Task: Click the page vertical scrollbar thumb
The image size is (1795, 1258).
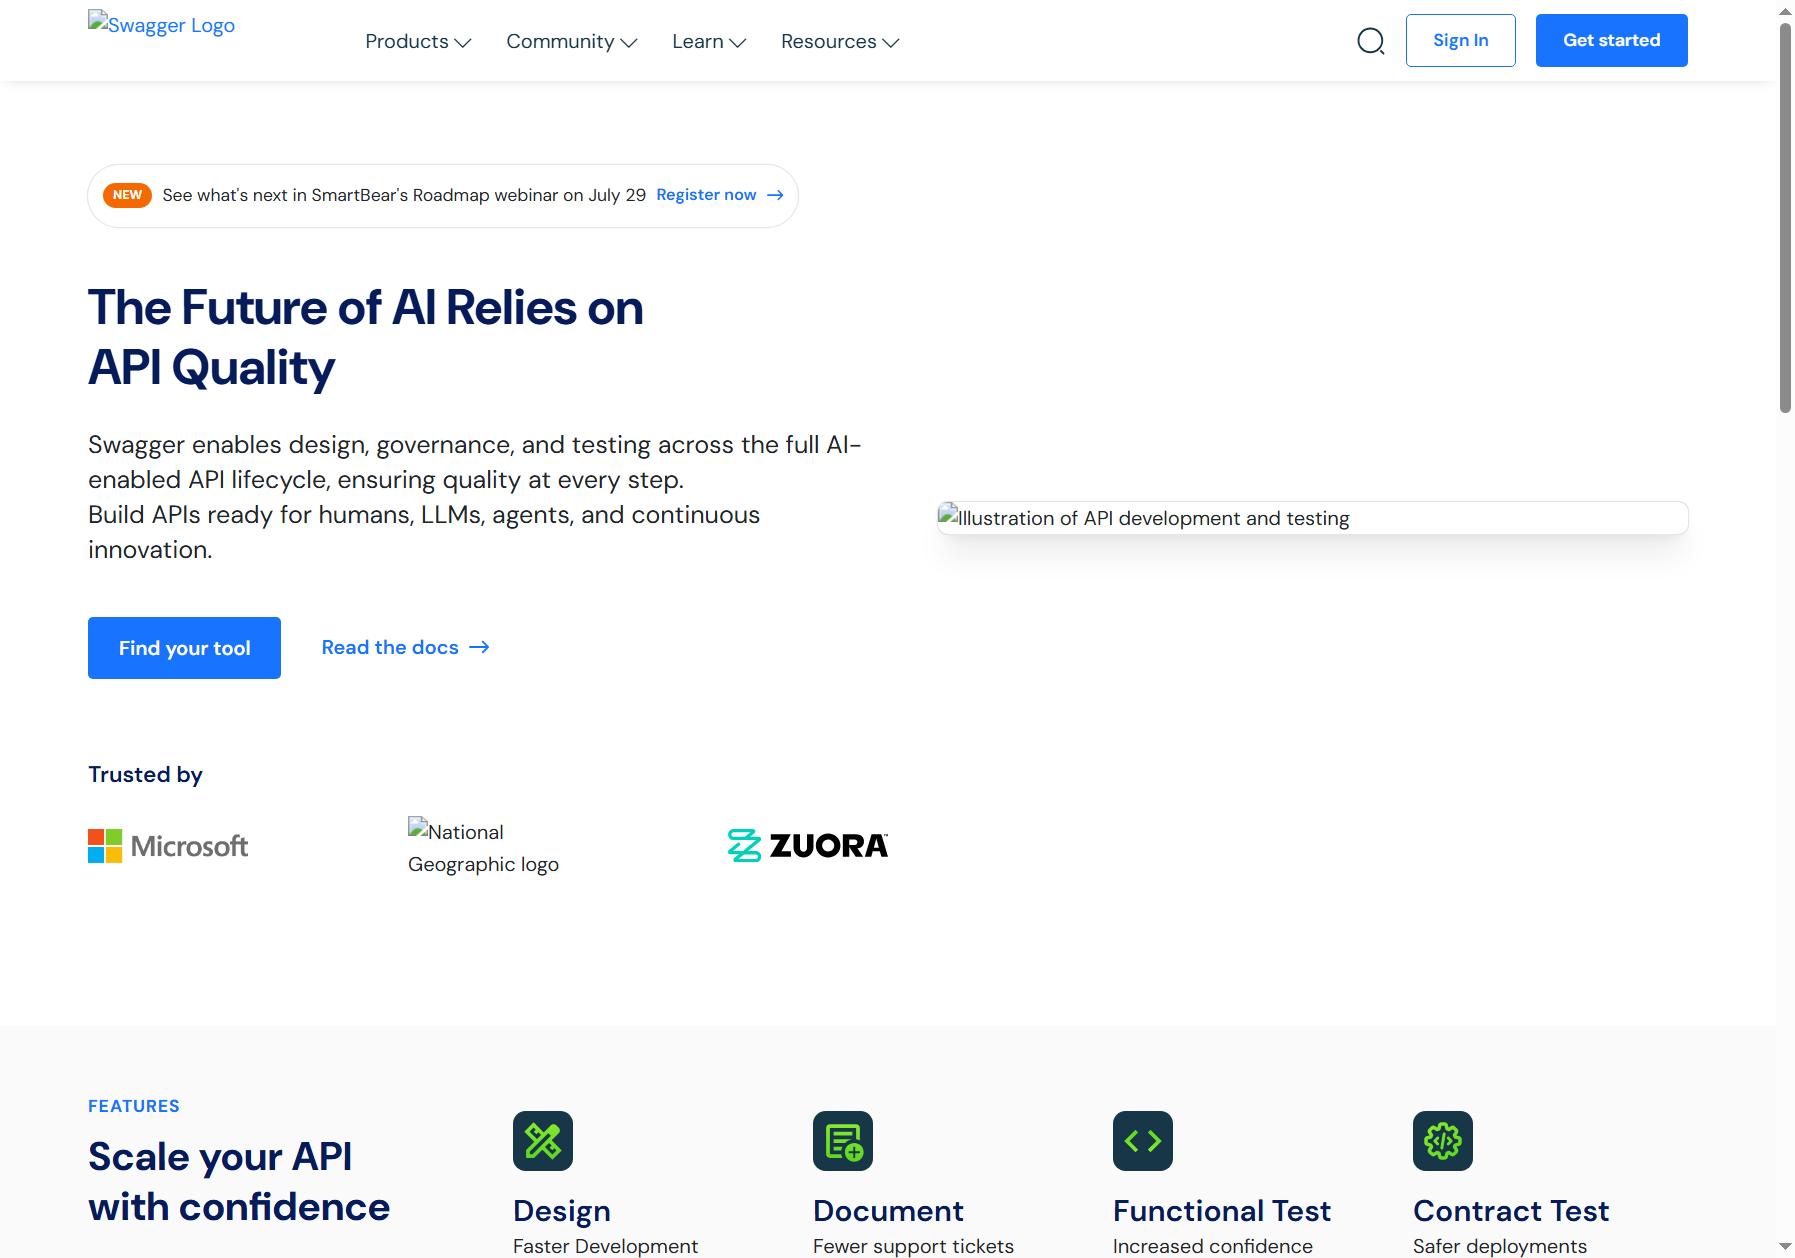Action: pyautogui.click(x=1785, y=217)
